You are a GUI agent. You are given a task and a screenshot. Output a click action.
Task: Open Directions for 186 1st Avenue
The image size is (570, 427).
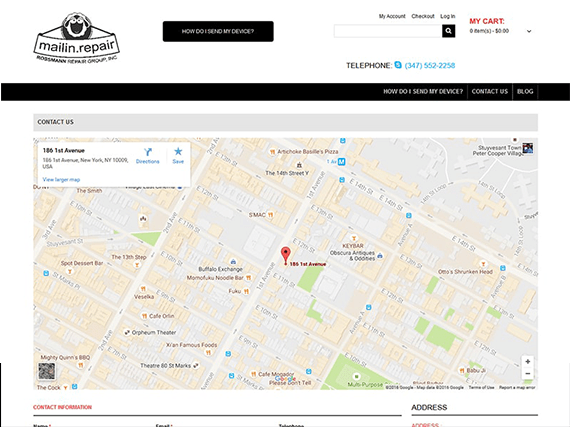(x=148, y=156)
